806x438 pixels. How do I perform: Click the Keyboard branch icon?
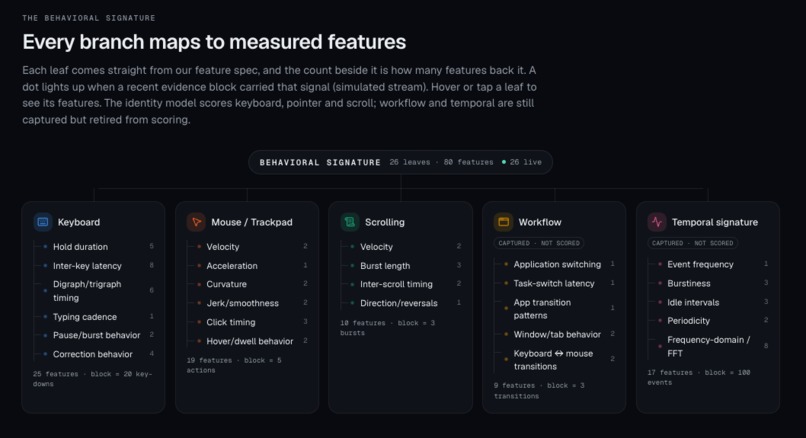(43, 222)
